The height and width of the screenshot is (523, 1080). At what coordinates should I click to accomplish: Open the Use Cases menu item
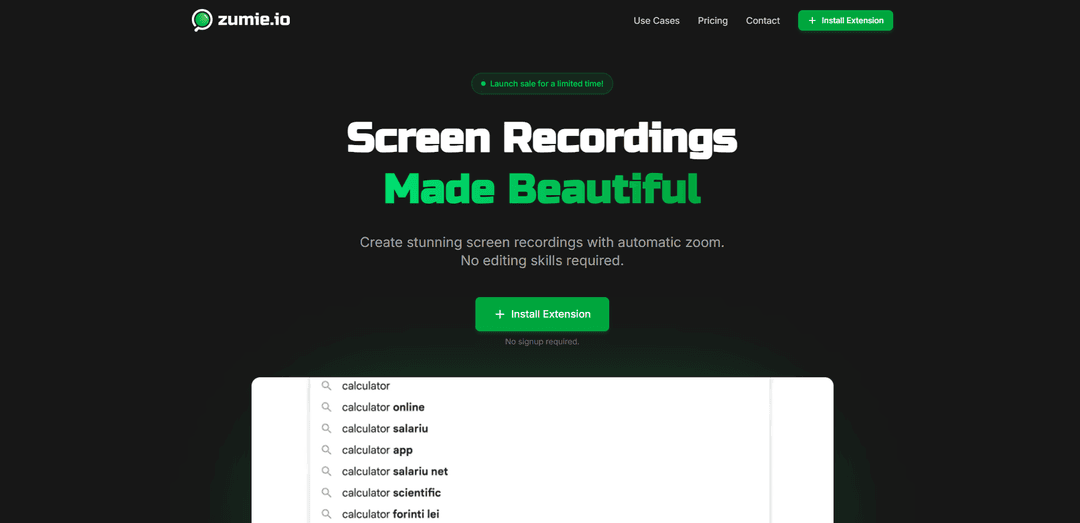tap(656, 21)
